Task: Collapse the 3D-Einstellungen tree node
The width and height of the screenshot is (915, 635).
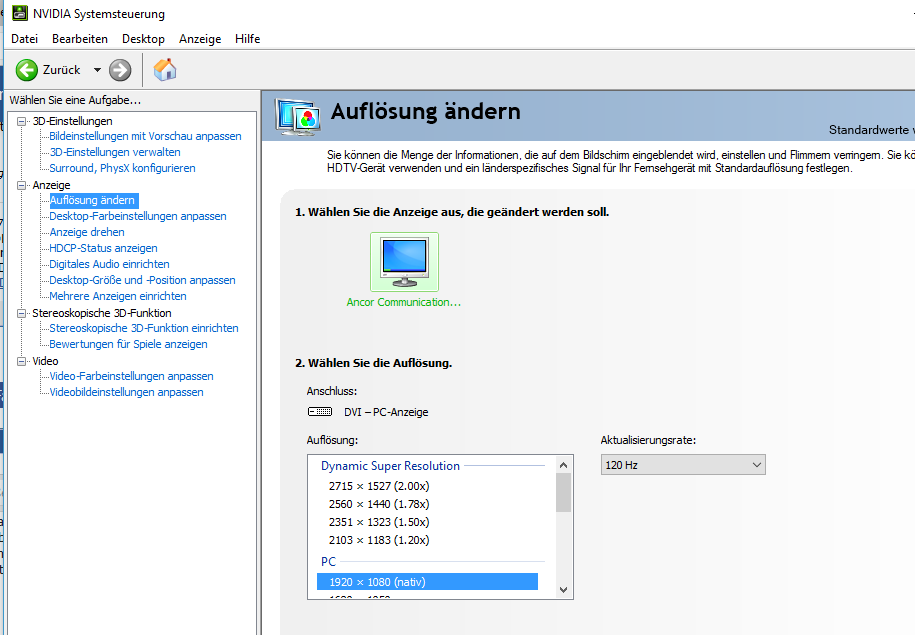Action: tap(22, 121)
